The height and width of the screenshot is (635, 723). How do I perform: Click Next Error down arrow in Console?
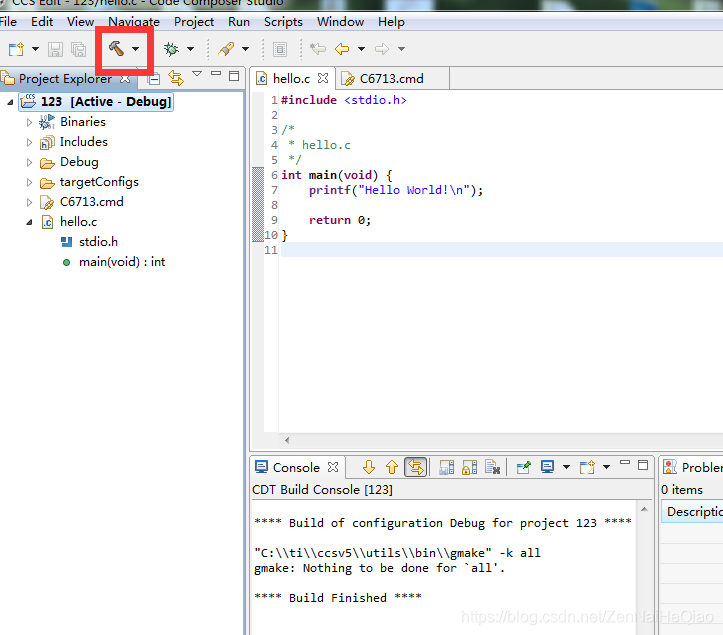(x=368, y=467)
